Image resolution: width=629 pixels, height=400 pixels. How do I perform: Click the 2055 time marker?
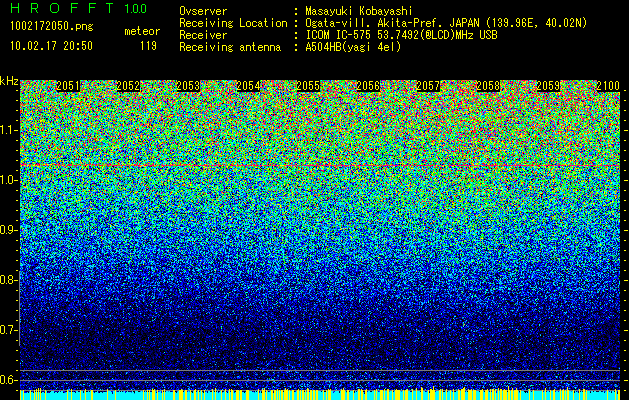pyautogui.click(x=308, y=85)
